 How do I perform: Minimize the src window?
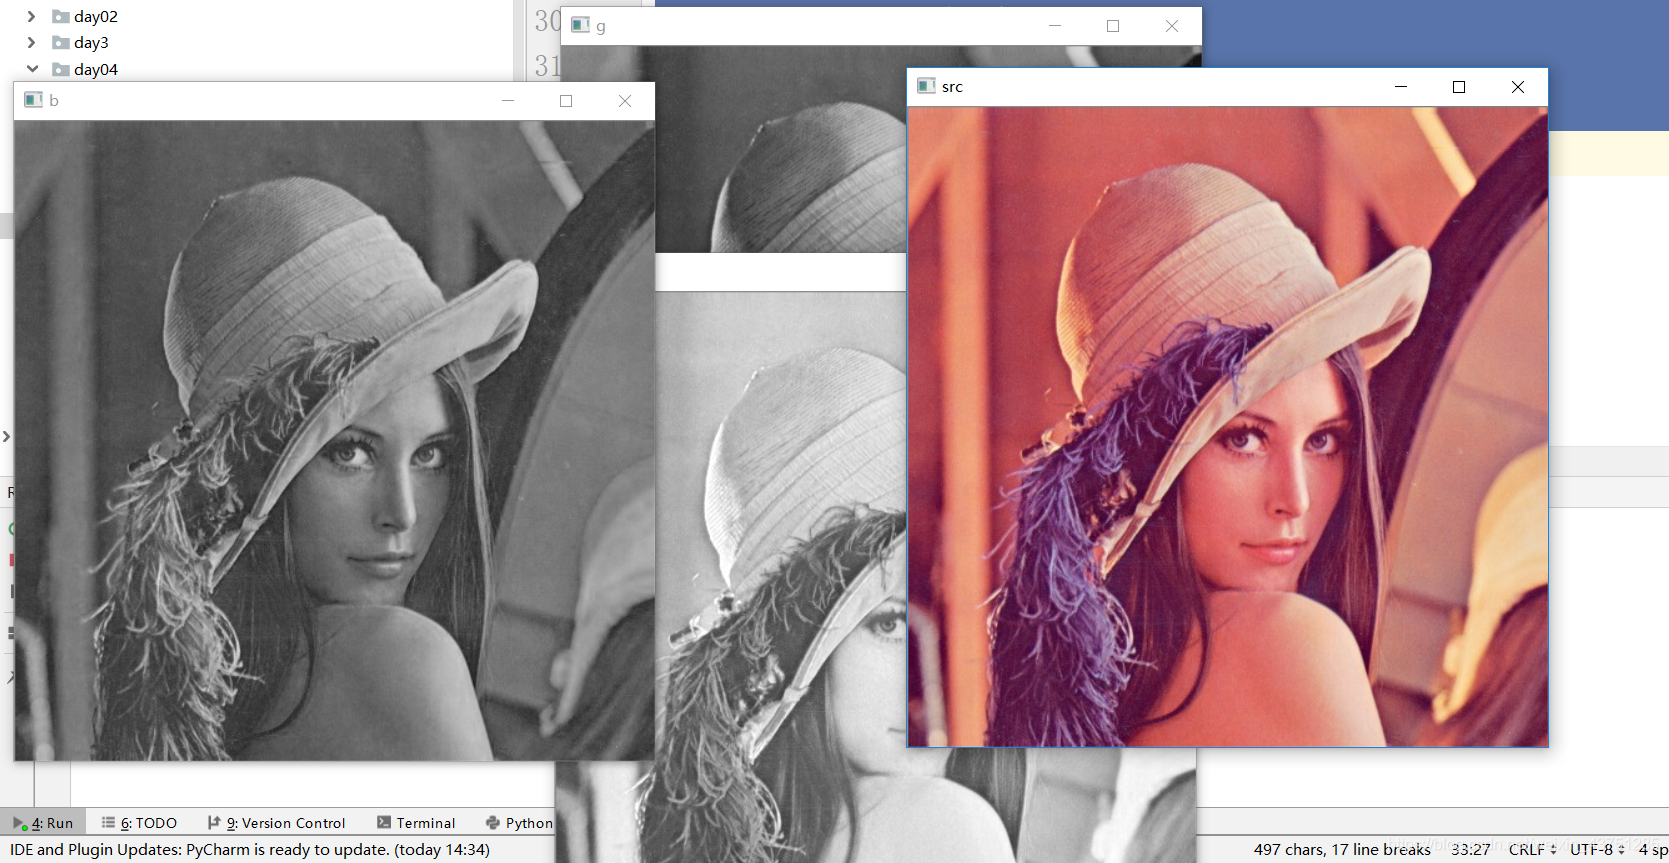pos(1401,87)
